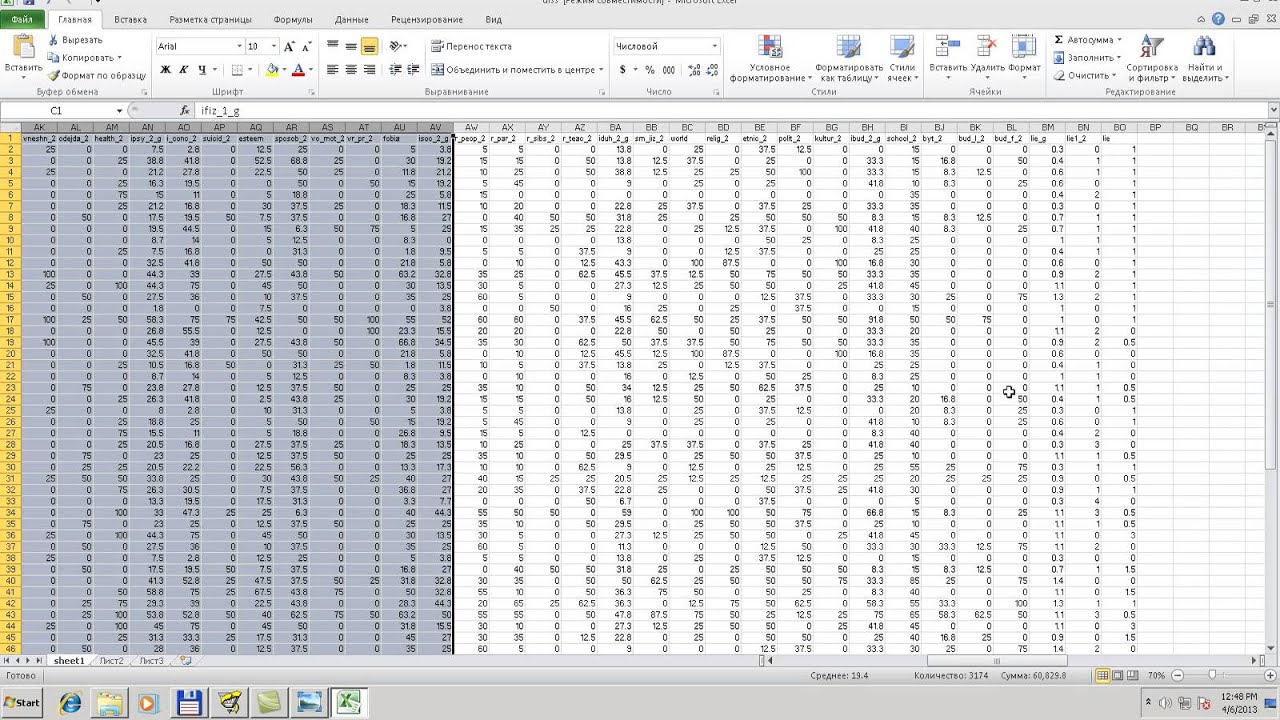Expand the formula bar with the right-side arrow

click(x=1271, y=111)
